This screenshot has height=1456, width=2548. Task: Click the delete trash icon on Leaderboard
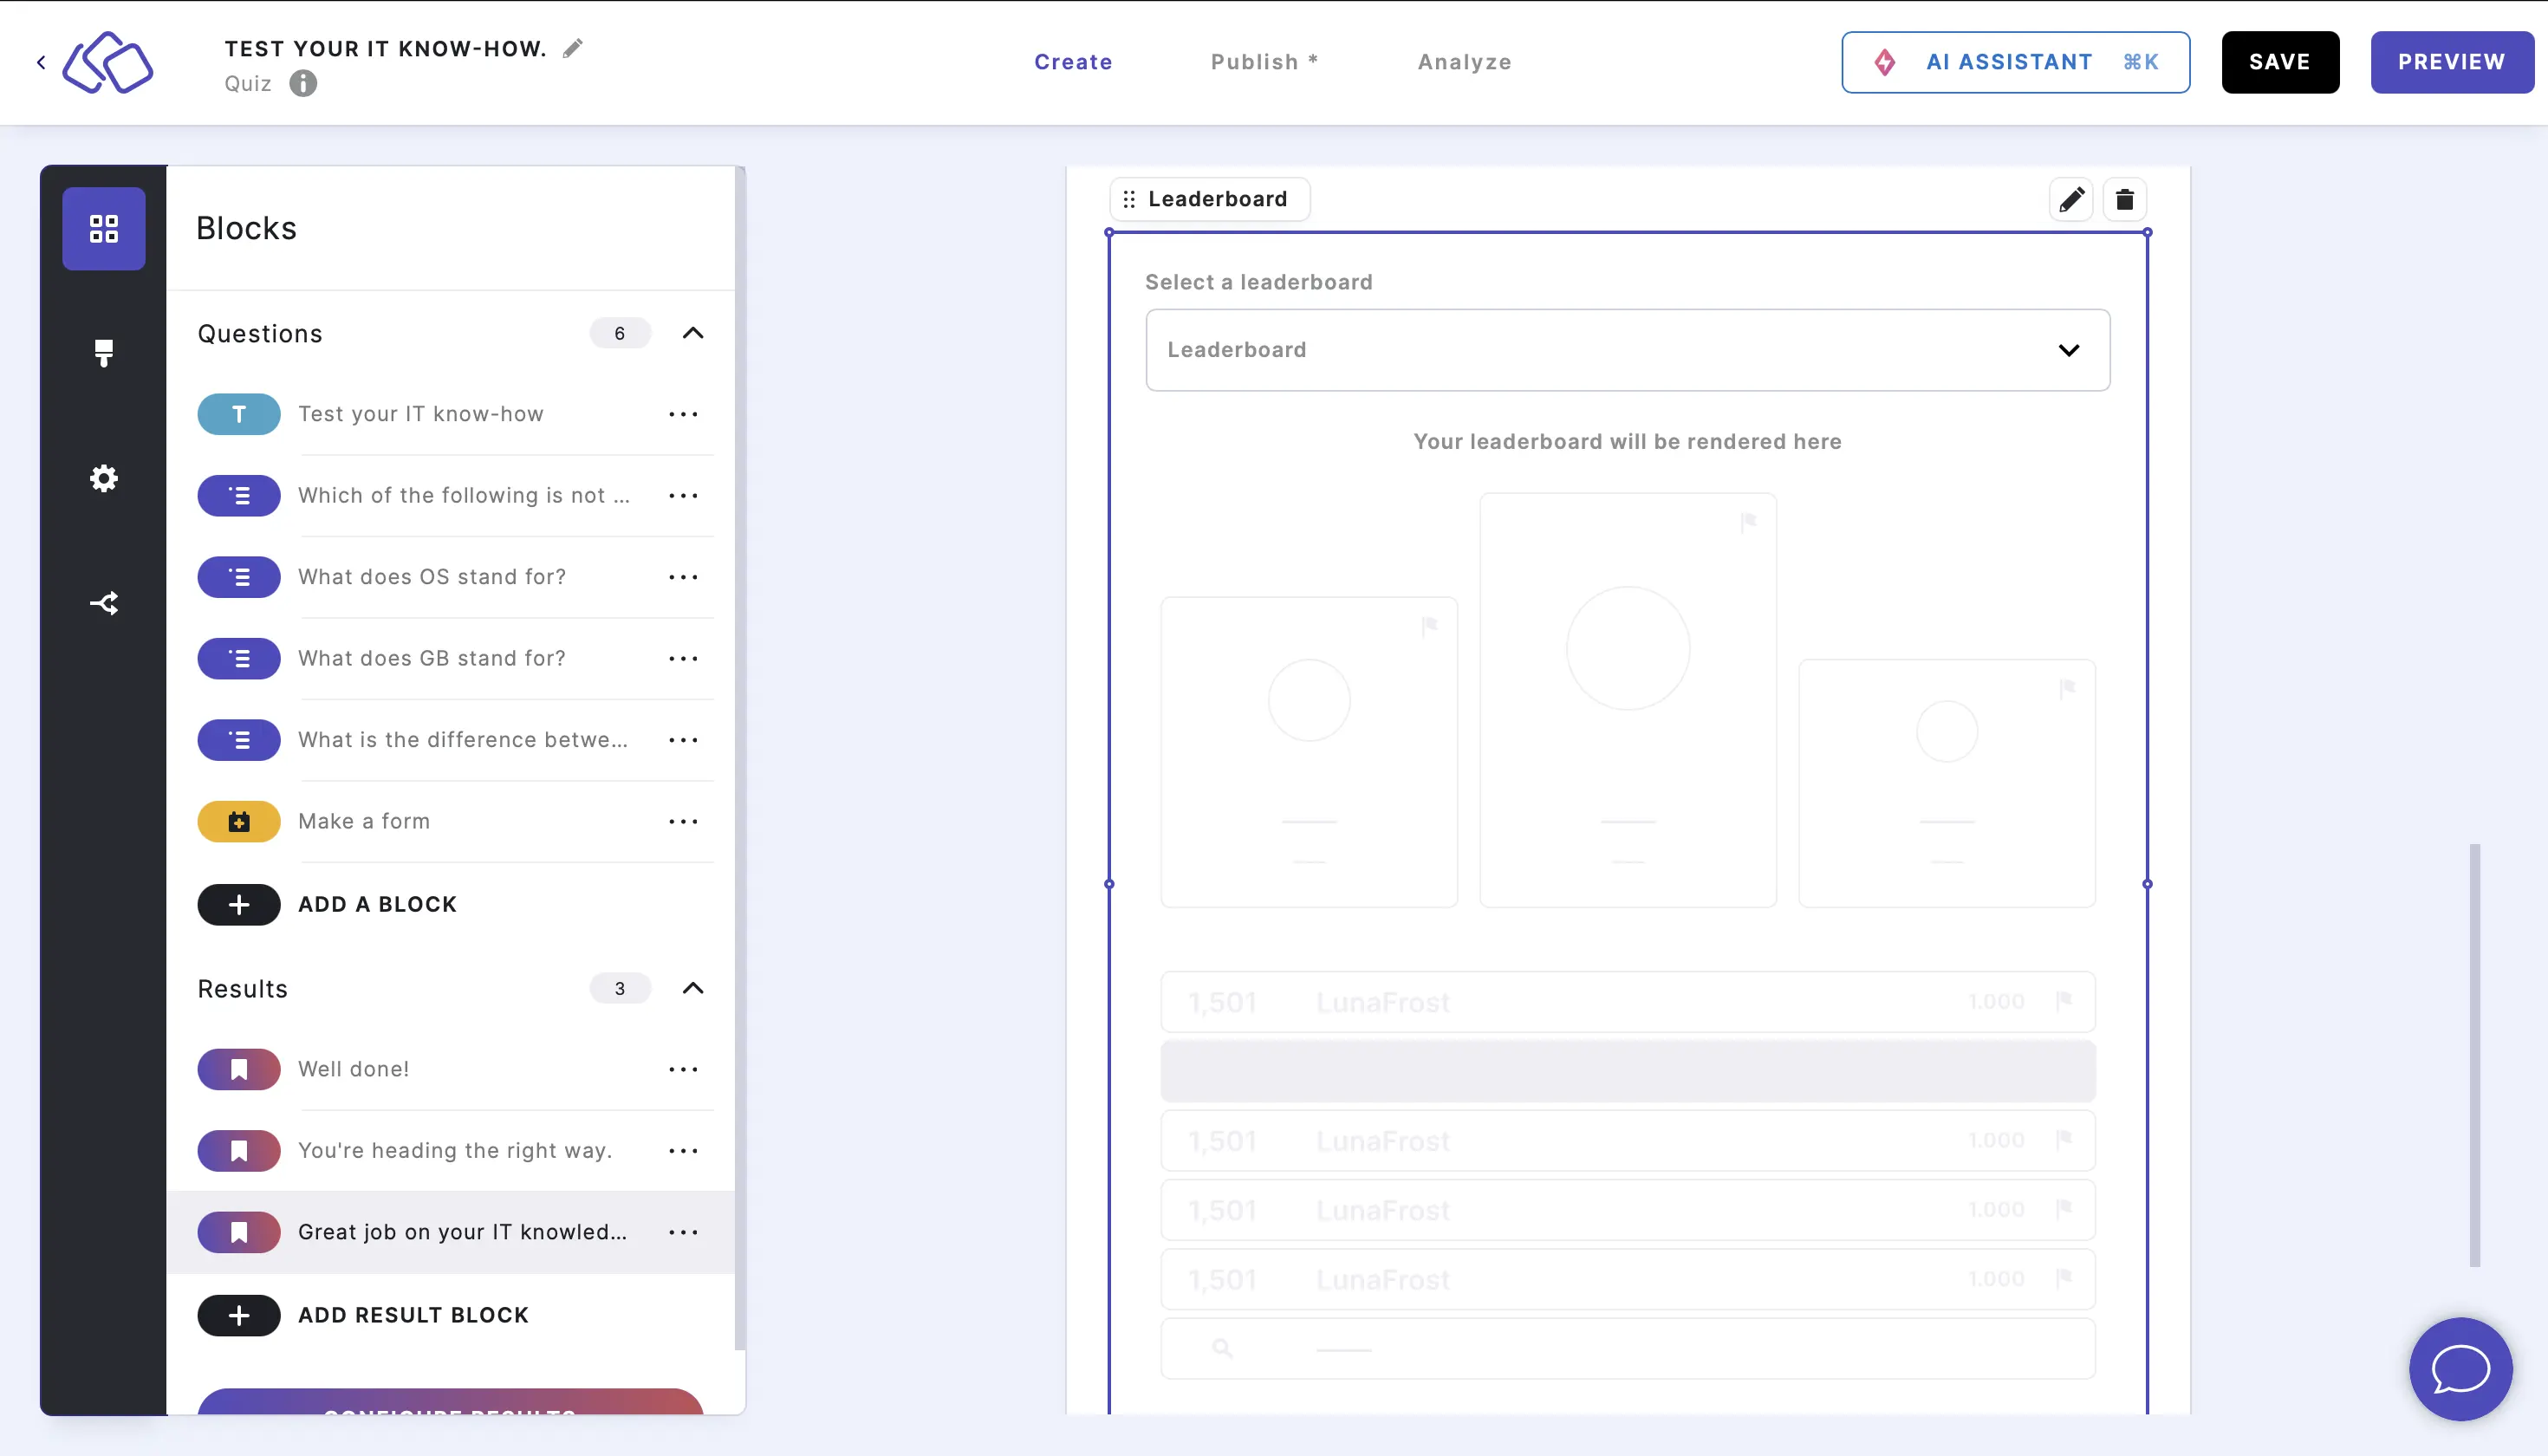click(2124, 199)
